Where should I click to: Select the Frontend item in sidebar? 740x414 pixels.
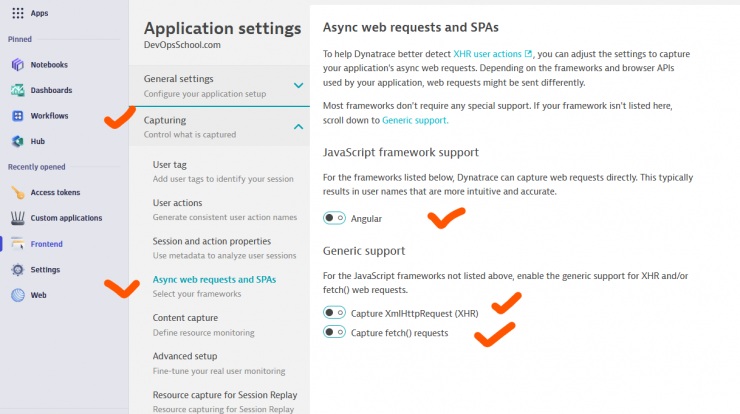pos(46,244)
